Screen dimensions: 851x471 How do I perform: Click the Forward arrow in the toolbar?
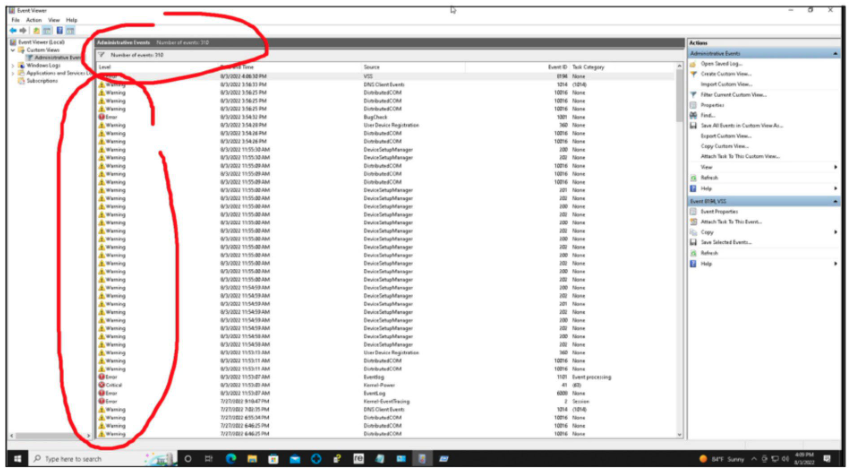pyautogui.click(x=23, y=30)
